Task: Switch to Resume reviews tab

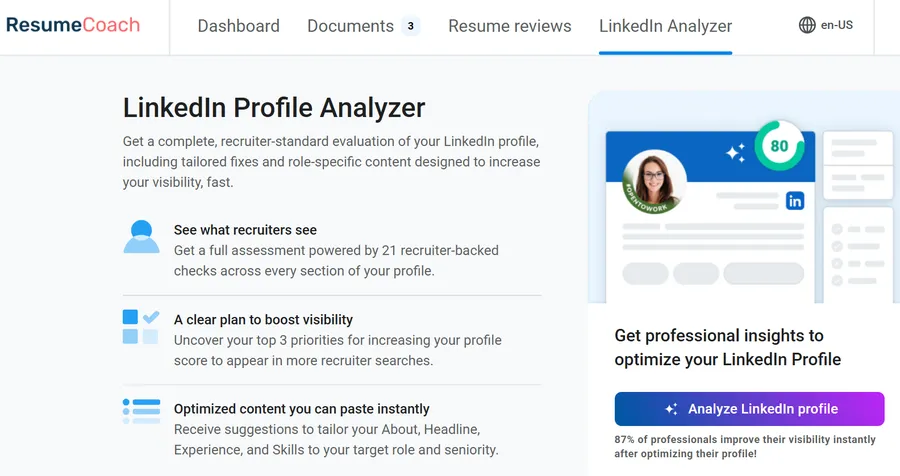Action: (x=510, y=26)
